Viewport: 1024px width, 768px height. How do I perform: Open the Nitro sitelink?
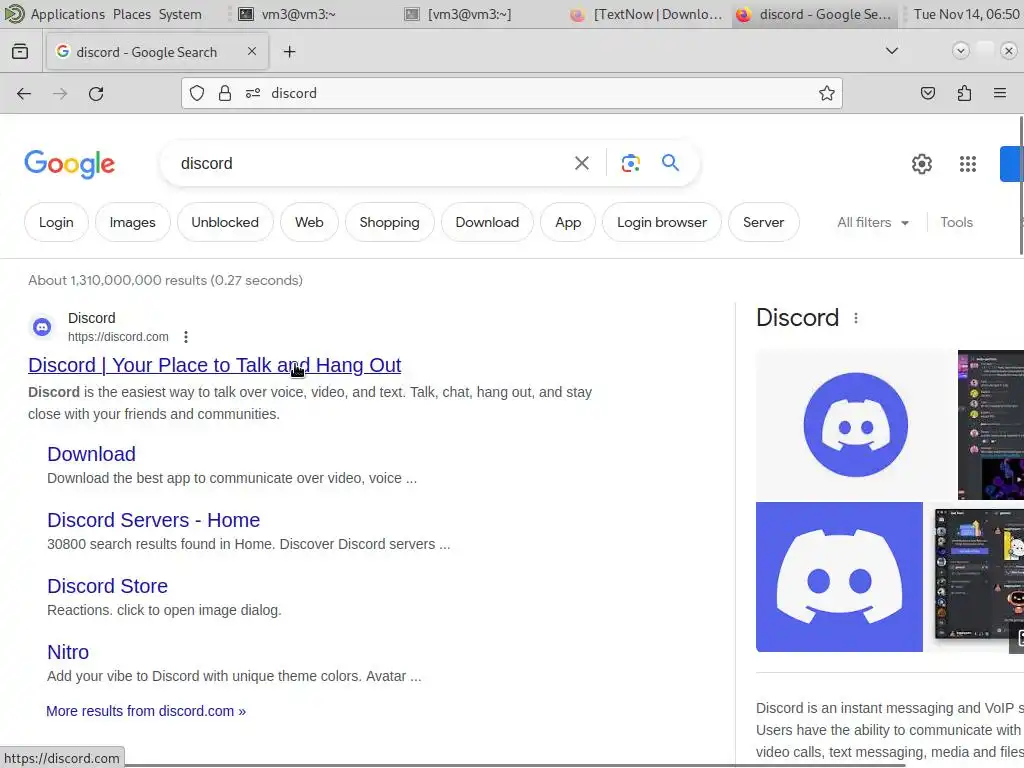[x=68, y=652]
